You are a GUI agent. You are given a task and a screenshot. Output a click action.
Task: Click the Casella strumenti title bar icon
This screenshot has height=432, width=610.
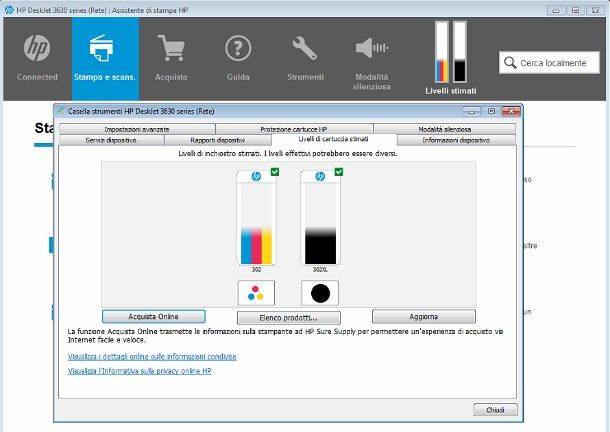click(60, 111)
